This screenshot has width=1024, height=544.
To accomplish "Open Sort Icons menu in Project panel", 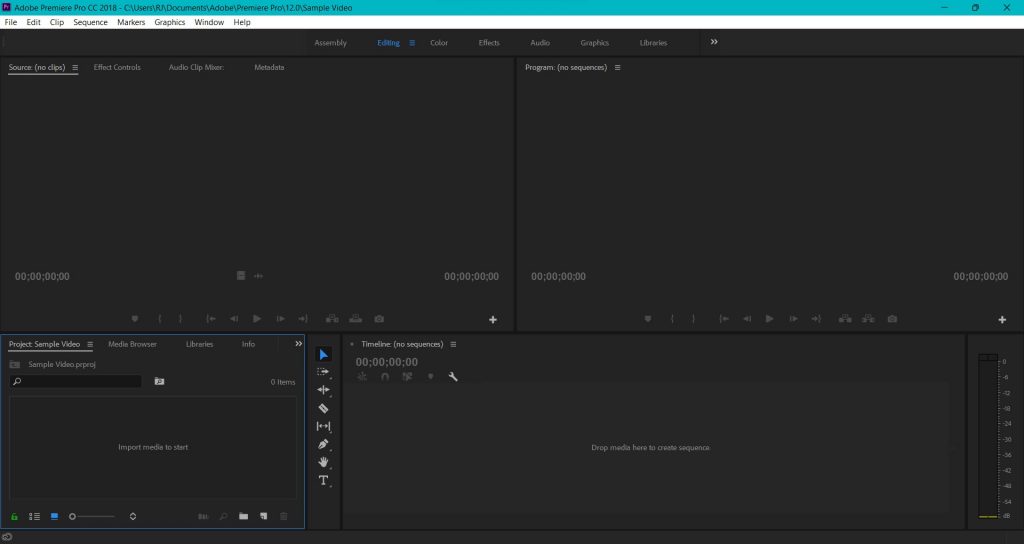I will pos(133,516).
